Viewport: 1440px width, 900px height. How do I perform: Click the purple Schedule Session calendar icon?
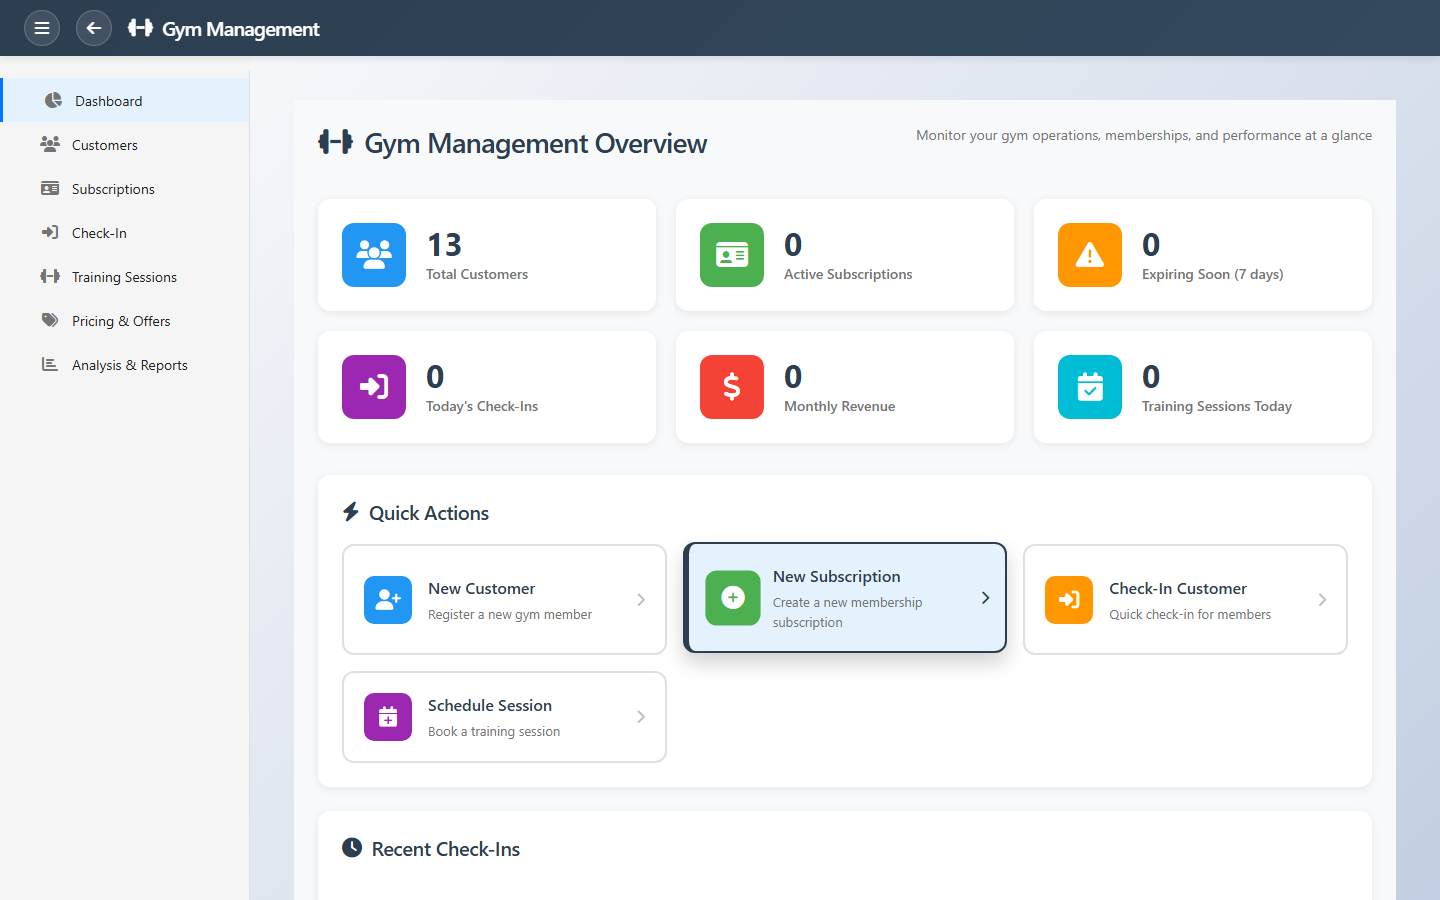click(x=388, y=717)
